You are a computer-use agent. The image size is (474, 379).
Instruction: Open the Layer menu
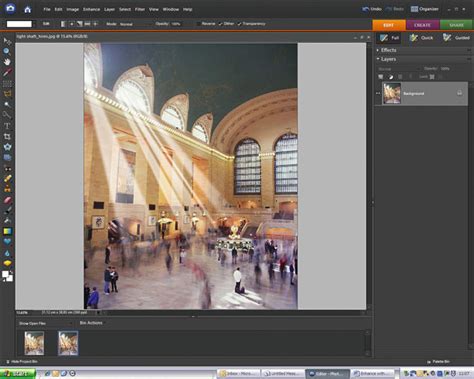click(x=109, y=9)
